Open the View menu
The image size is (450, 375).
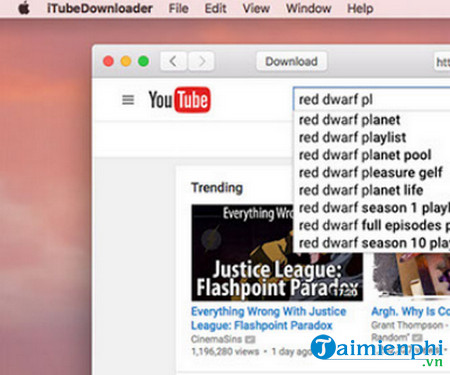coord(256,8)
